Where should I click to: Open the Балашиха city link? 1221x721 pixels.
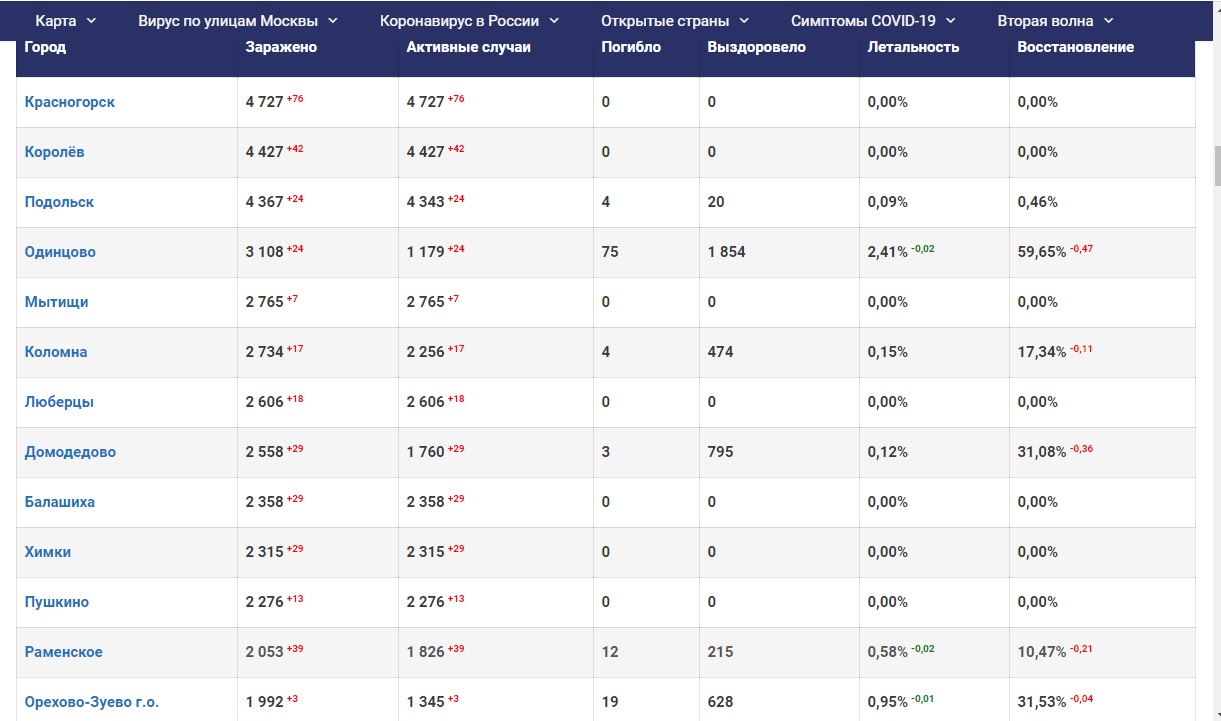click(x=60, y=502)
